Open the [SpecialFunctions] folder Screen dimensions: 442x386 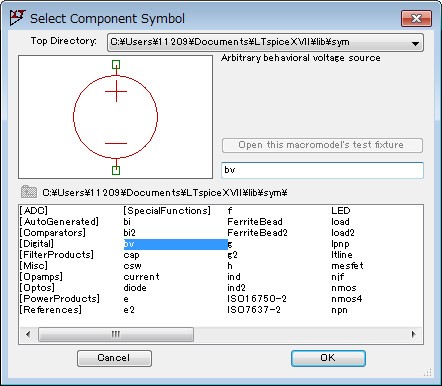pos(167,211)
